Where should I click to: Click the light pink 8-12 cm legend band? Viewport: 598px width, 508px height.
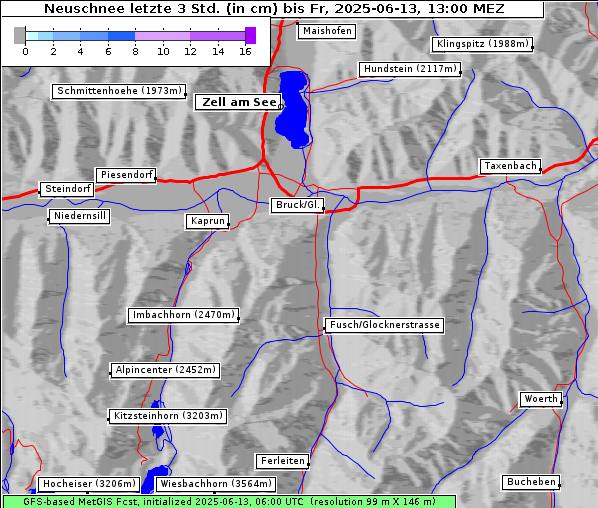(x=163, y=36)
